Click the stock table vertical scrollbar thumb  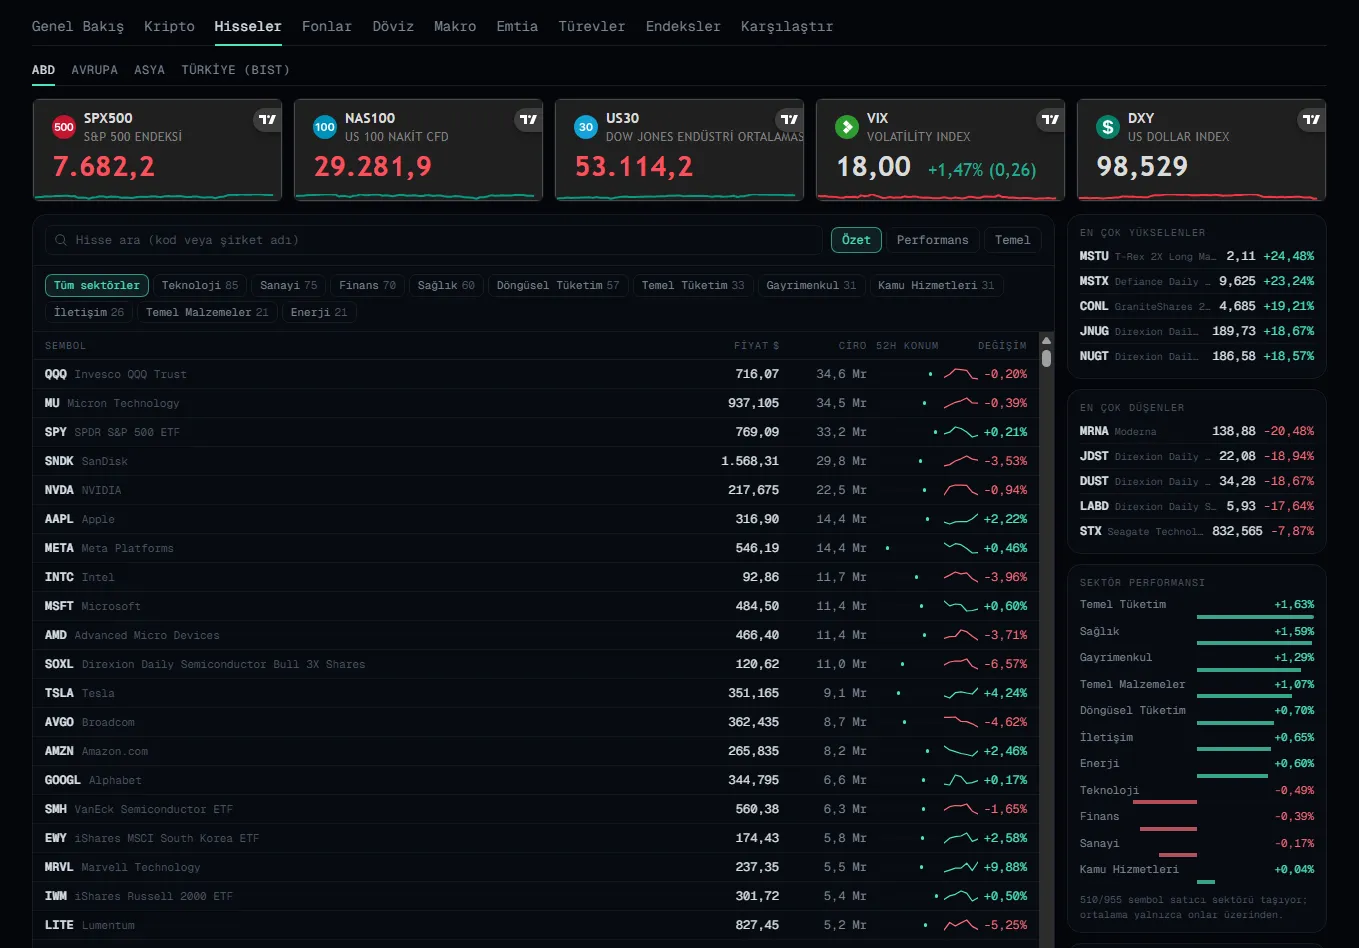point(1046,358)
